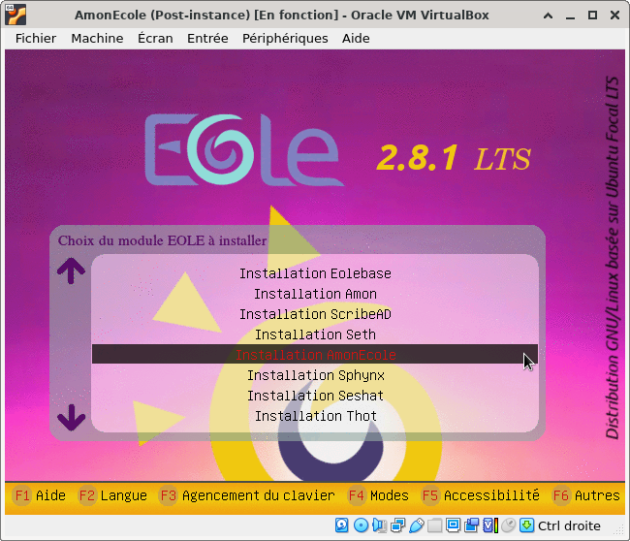Open the Périphériques menu

click(x=285, y=38)
